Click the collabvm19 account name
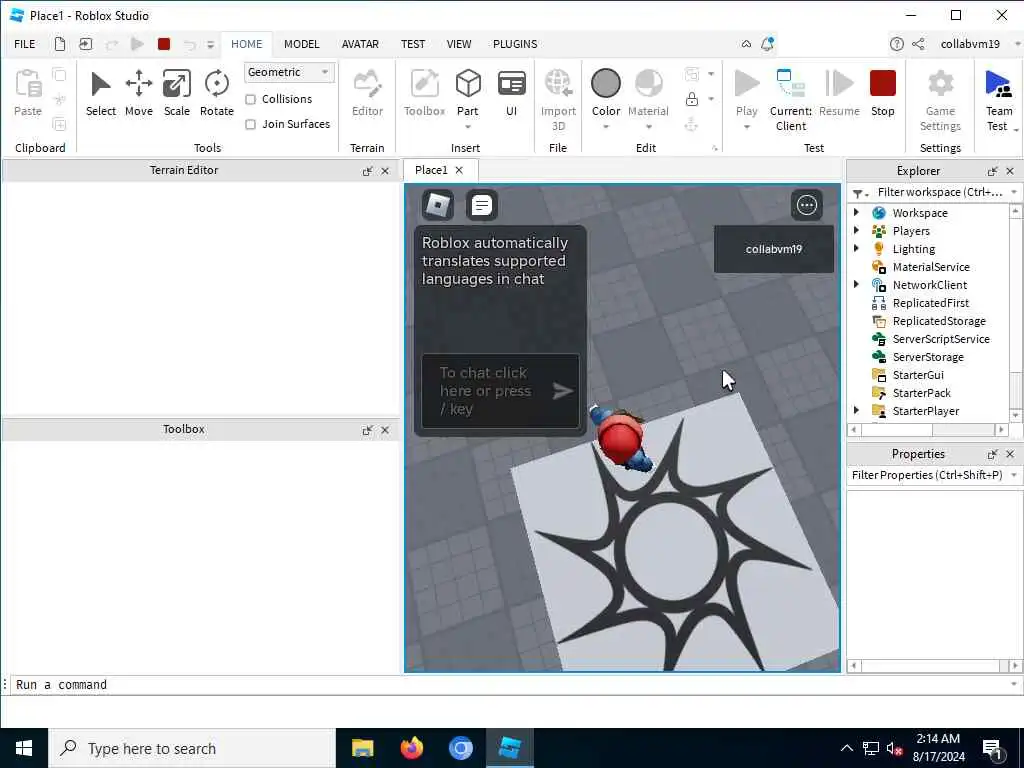This screenshot has height=768, width=1024. point(970,44)
